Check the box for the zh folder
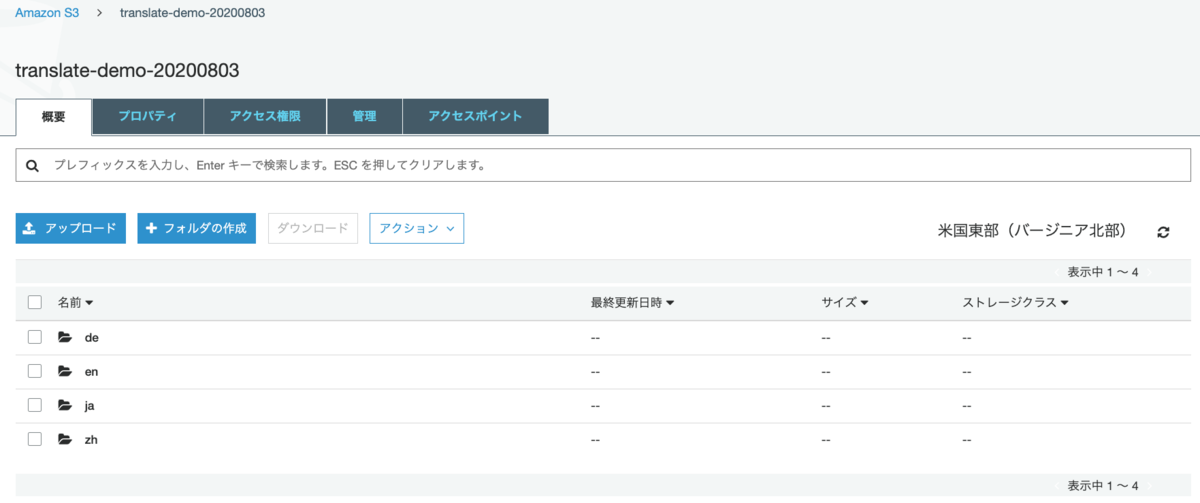The height and width of the screenshot is (503, 1200). coord(35,439)
